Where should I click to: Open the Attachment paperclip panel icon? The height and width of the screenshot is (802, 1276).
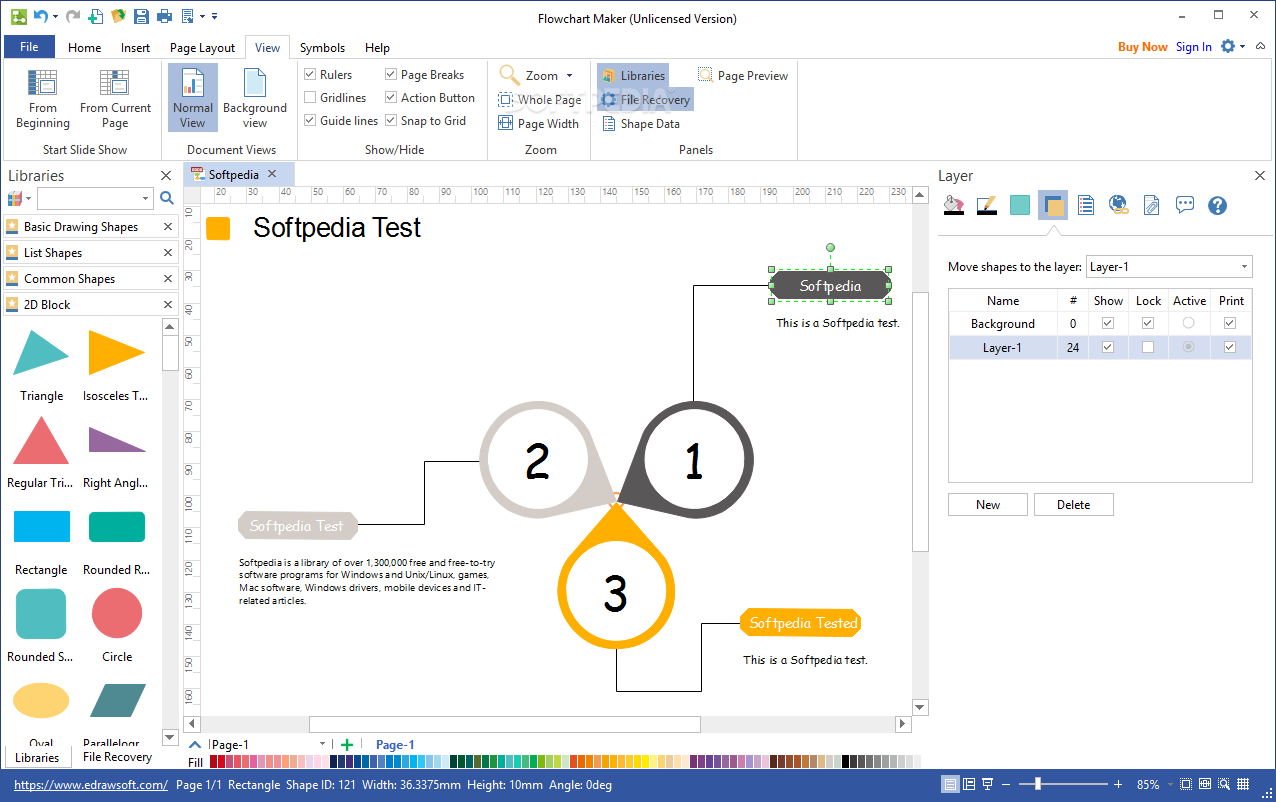click(1152, 205)
